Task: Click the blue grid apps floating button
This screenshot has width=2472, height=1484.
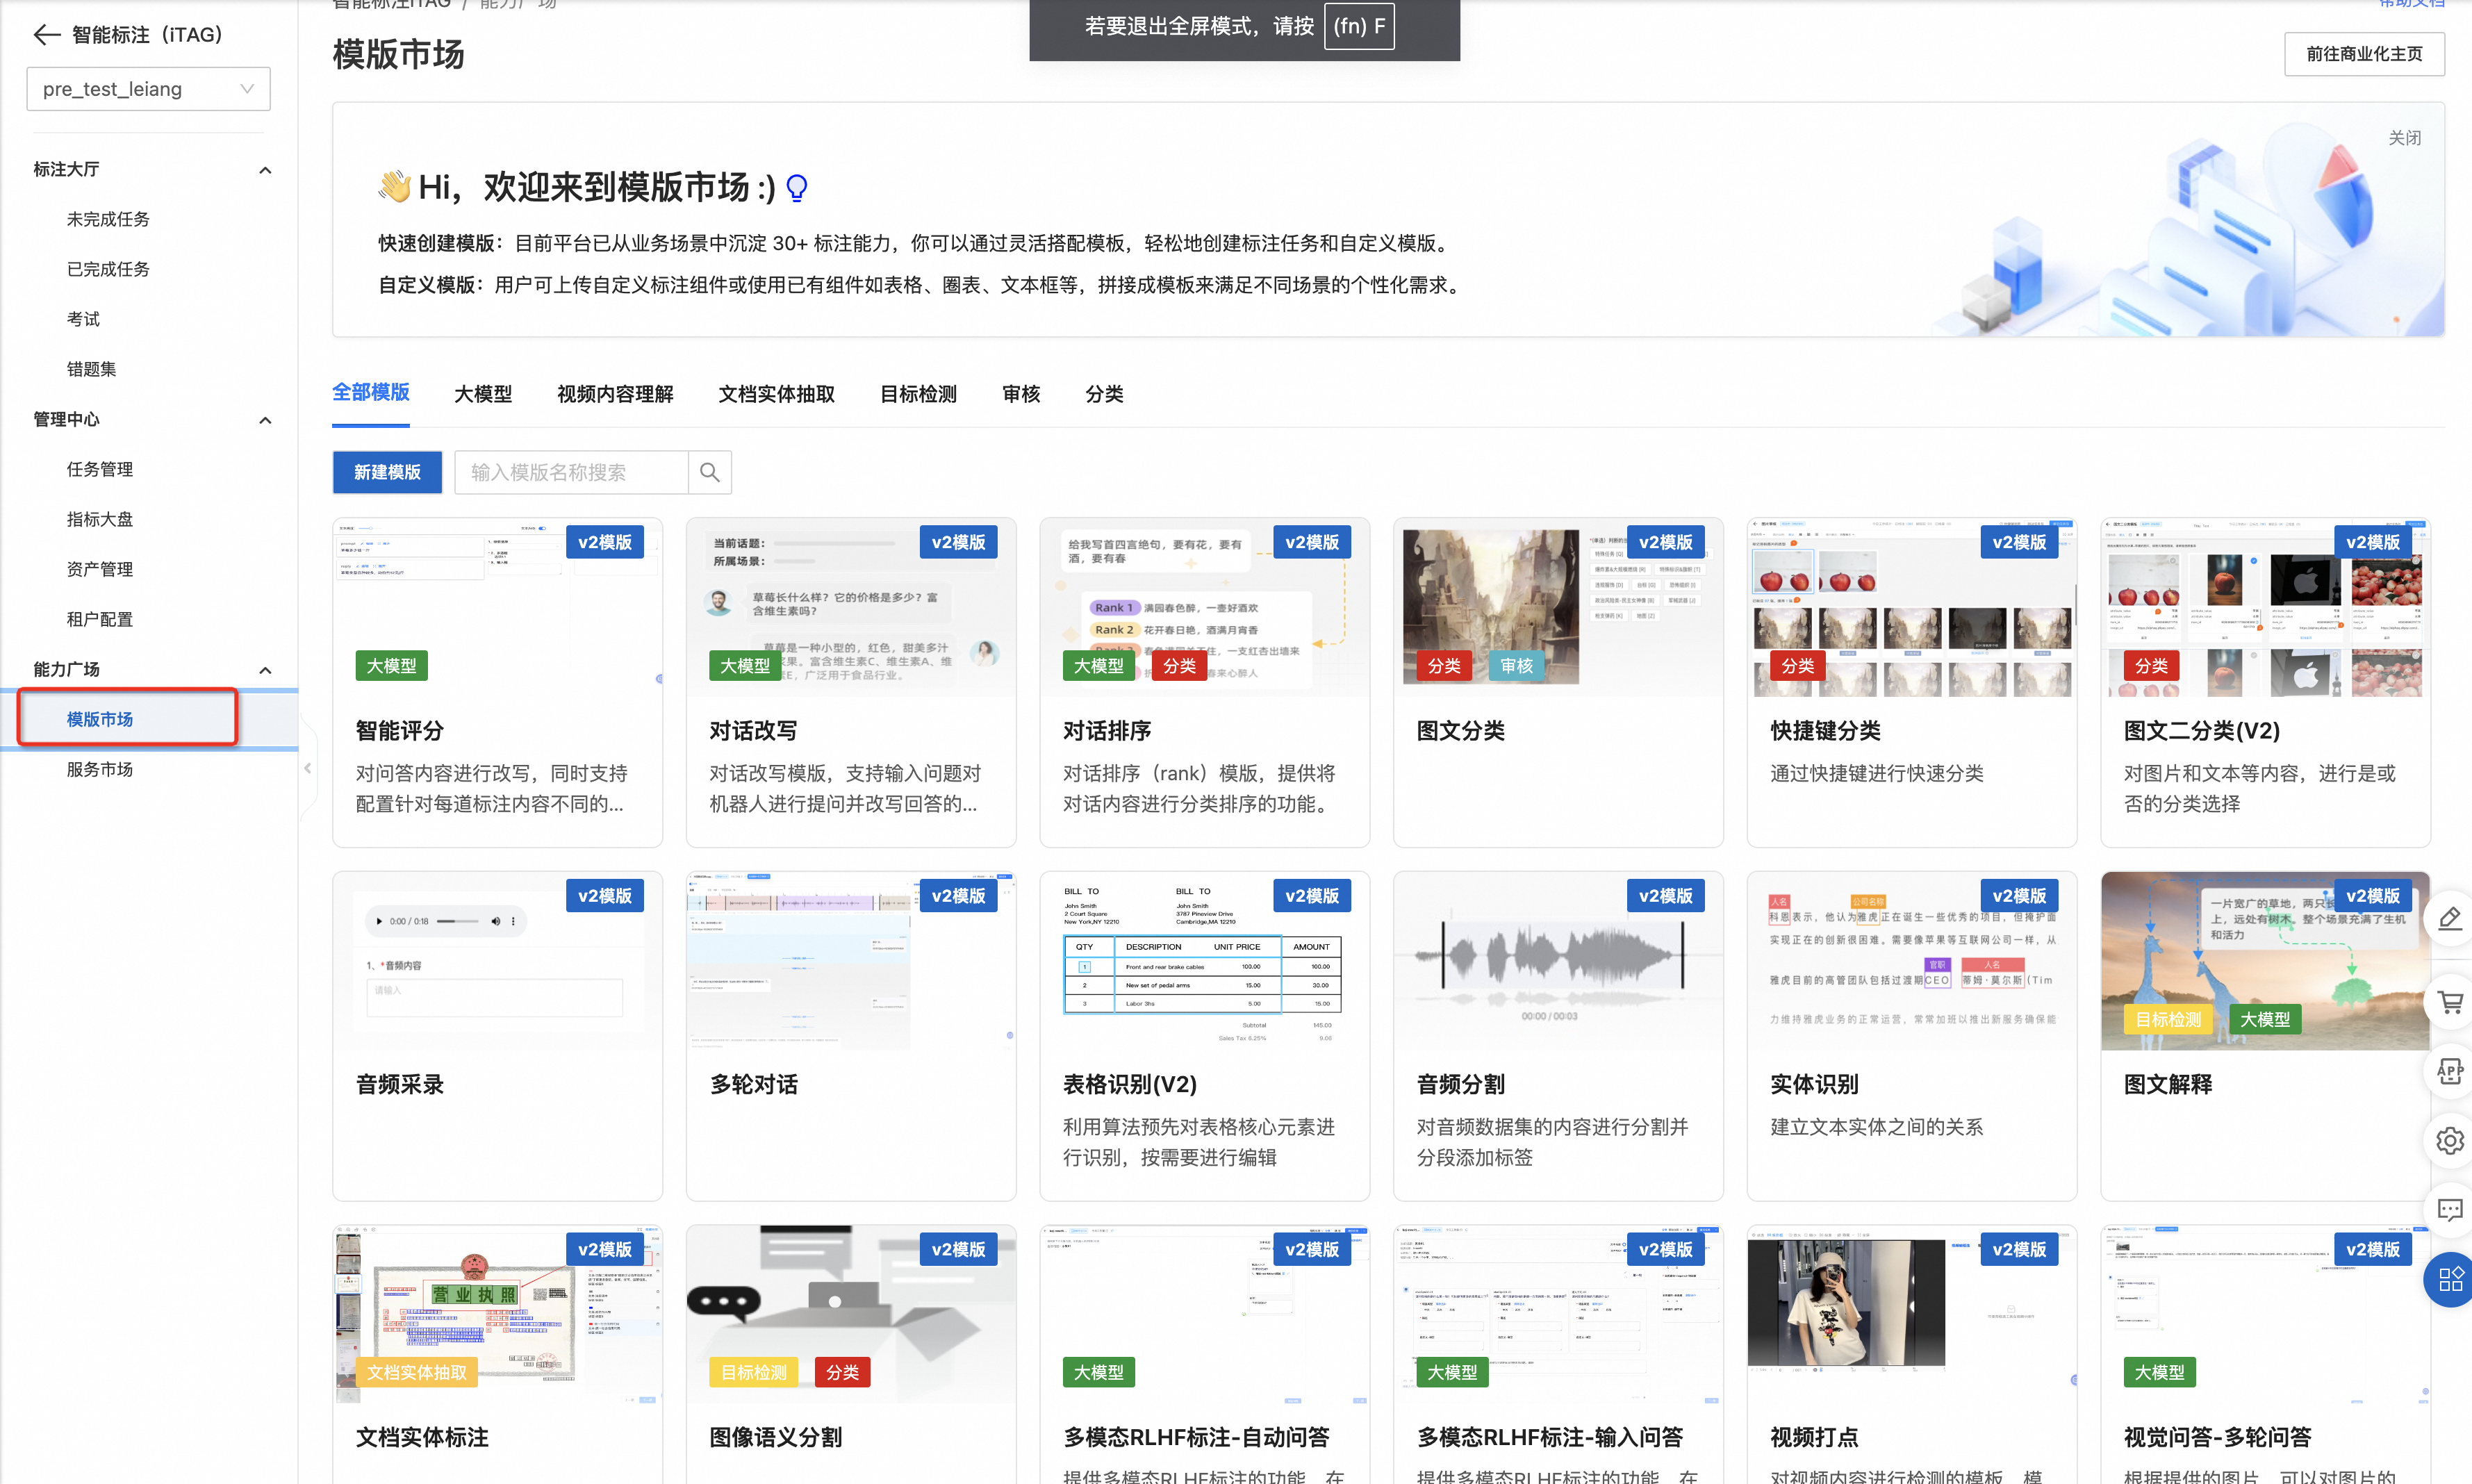Action: click(2449, 1279)
